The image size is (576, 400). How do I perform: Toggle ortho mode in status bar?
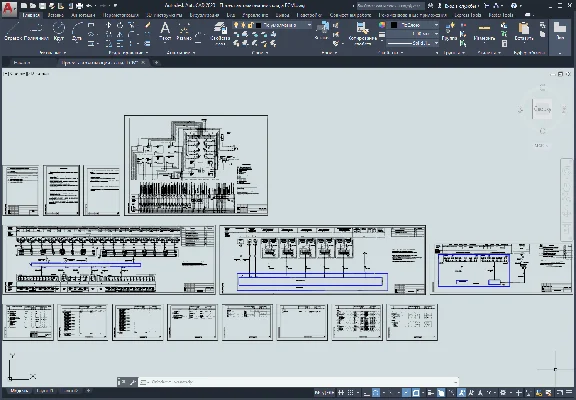tap(367, 393)
